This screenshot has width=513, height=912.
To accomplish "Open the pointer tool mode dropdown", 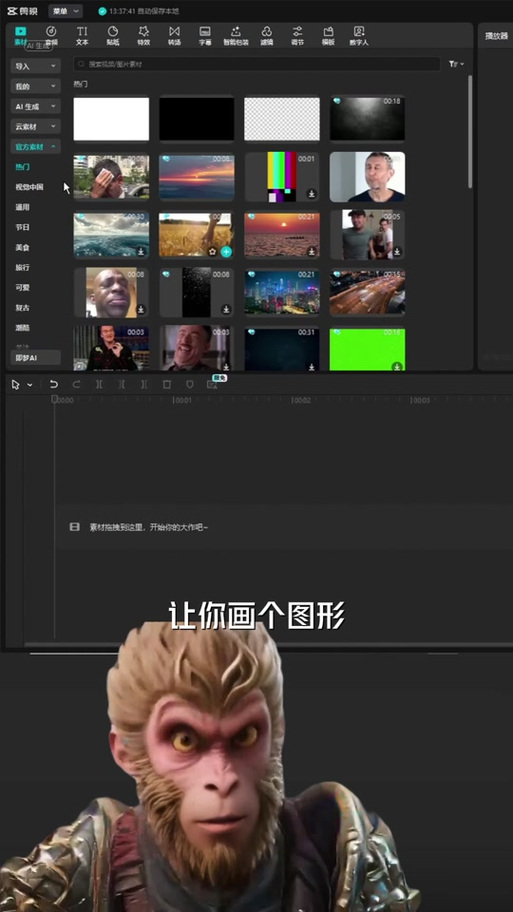I will 30,384.
